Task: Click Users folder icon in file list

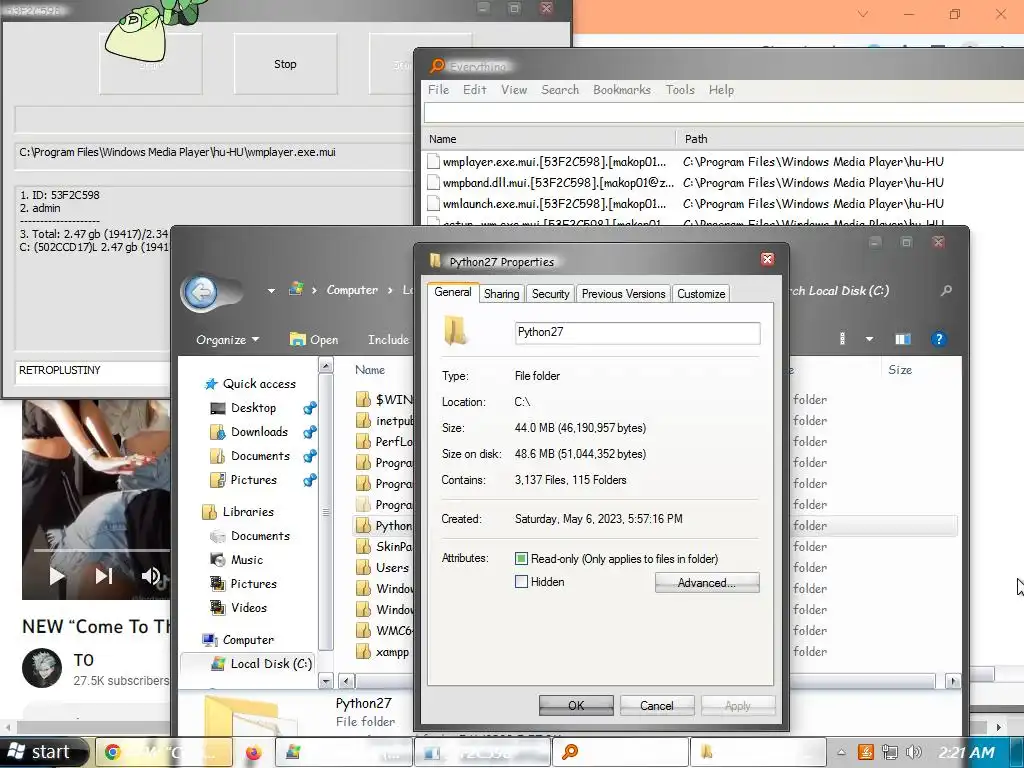Action: coord(364,568)
